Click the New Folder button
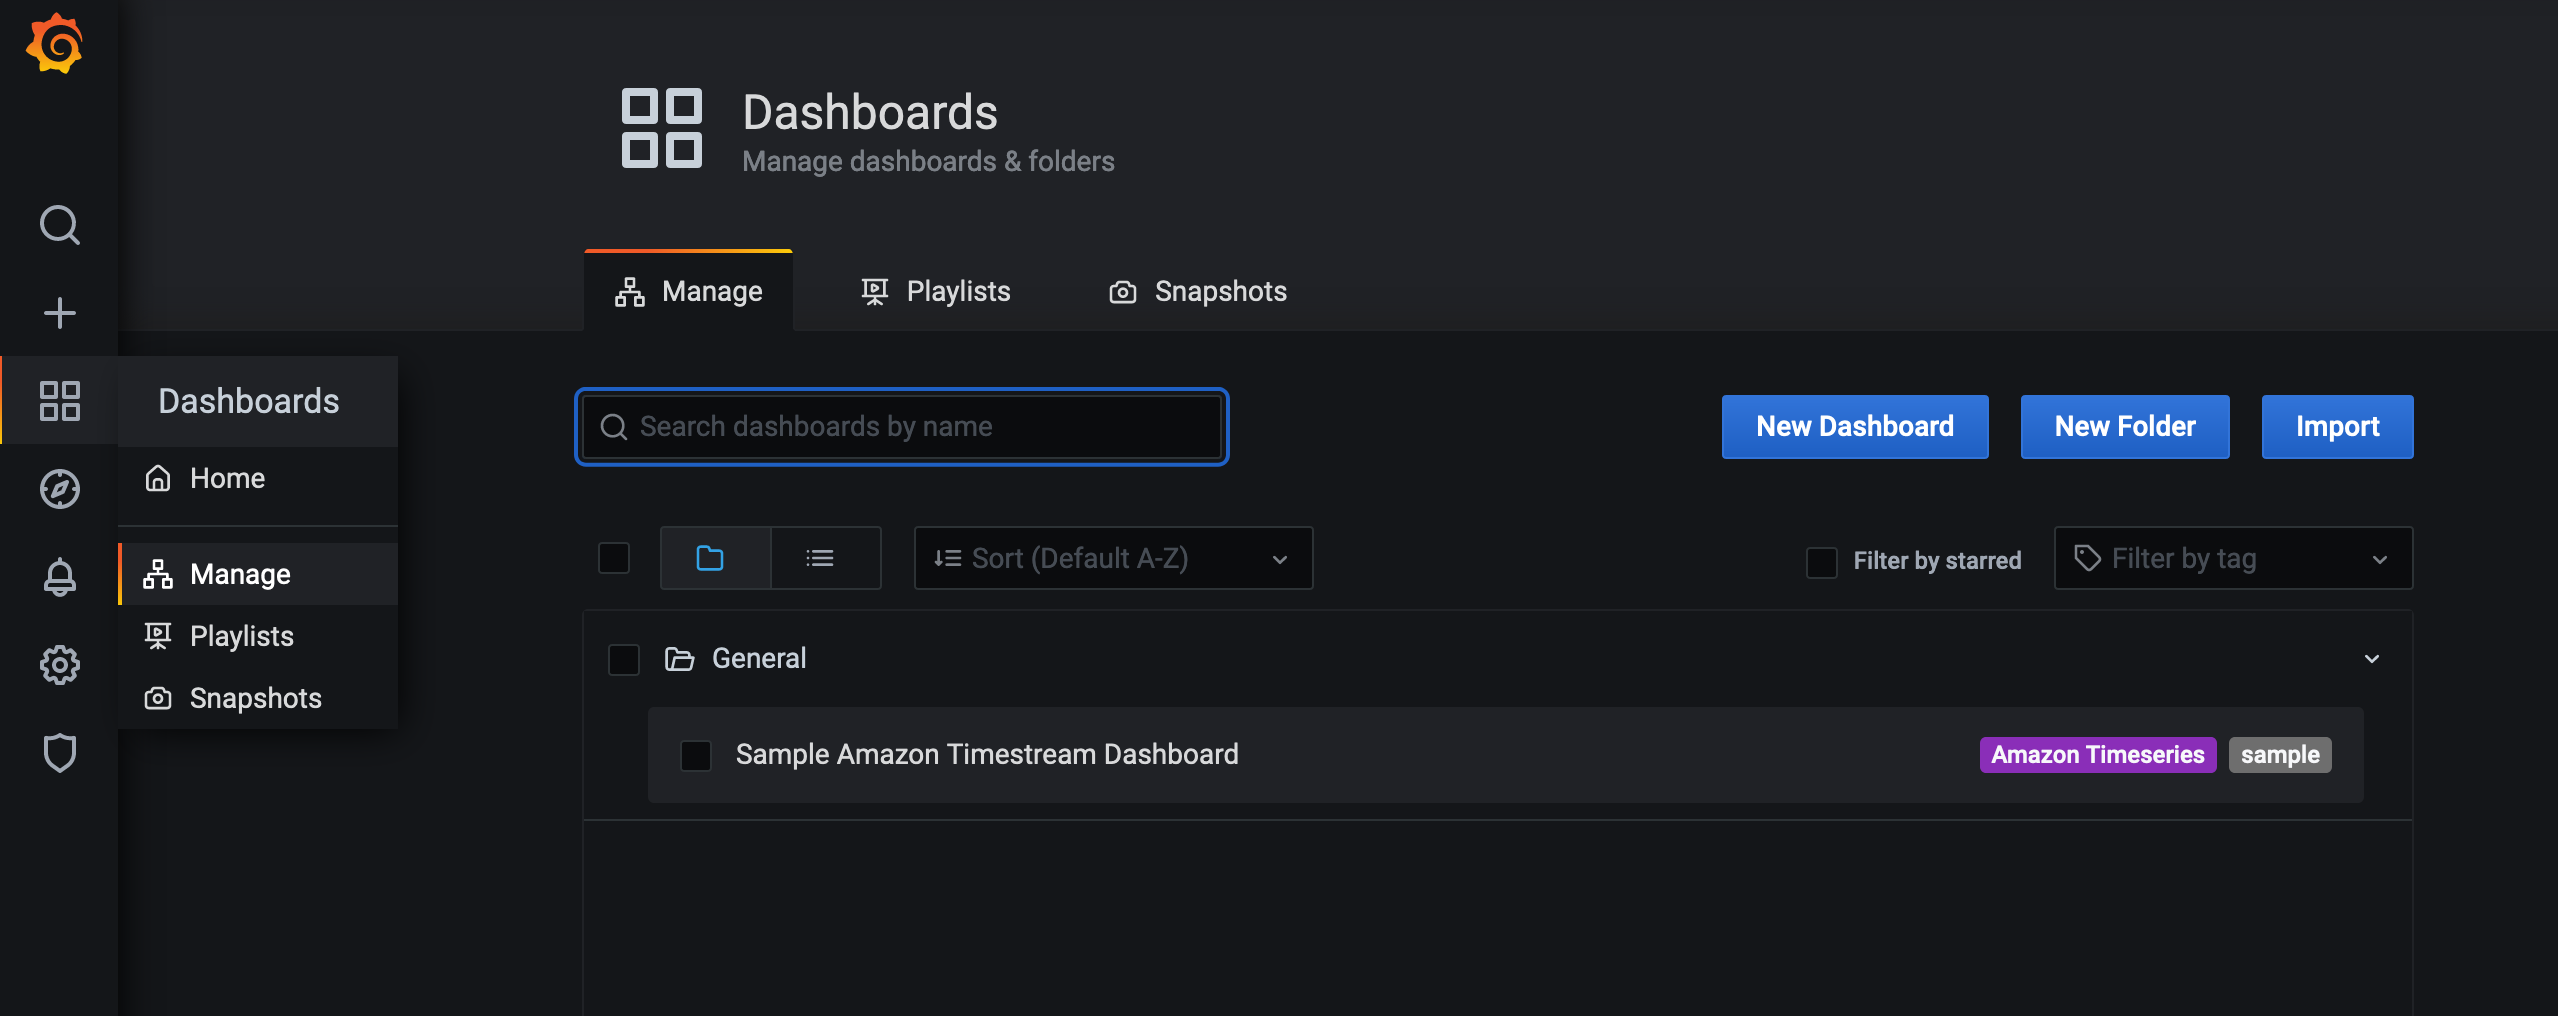The height and width of the screenshot is (1016, 2558). pos(2124,427)
